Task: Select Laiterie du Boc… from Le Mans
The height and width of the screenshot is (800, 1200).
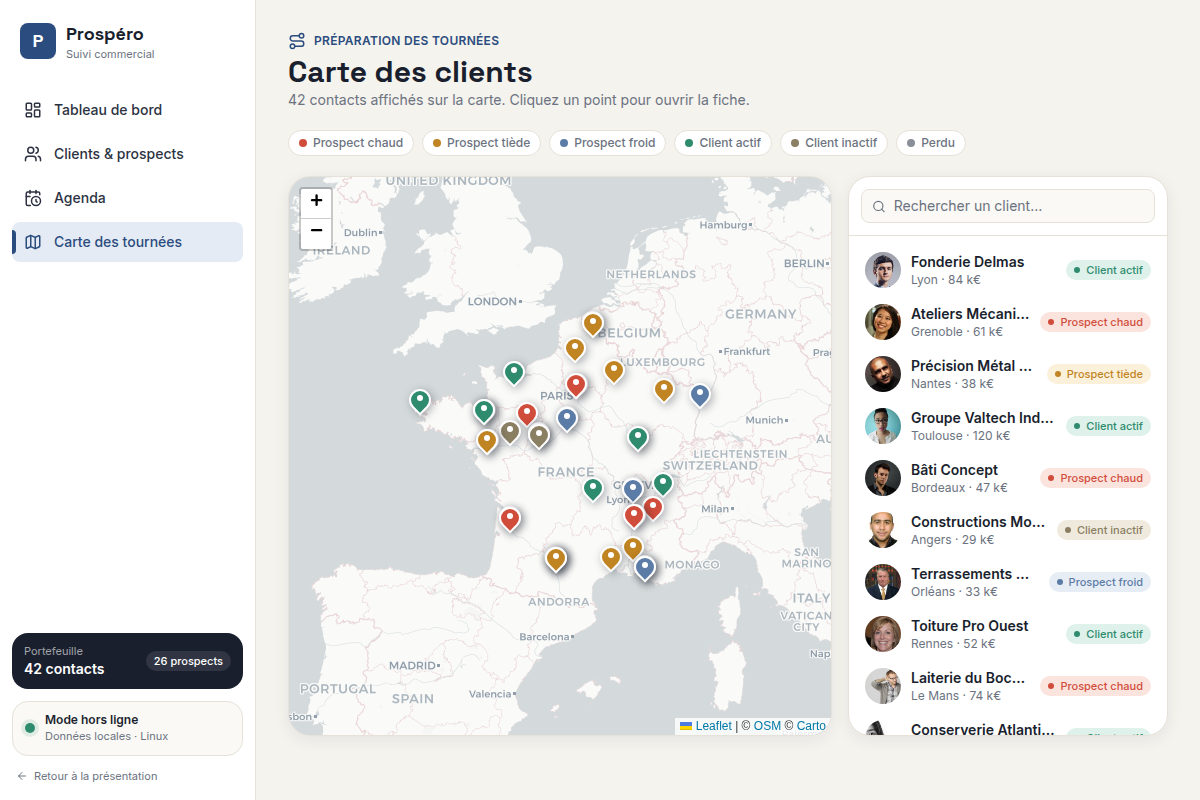Action: [1008, 686]
